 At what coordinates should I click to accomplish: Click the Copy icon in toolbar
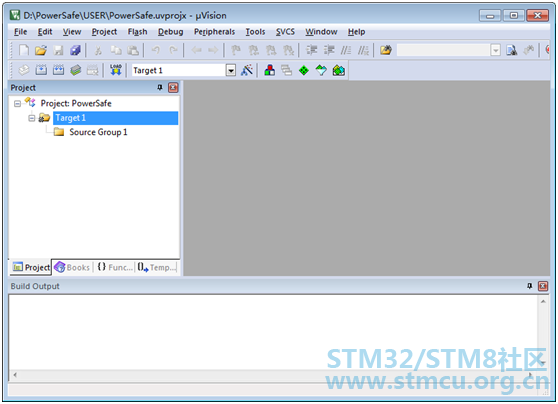(116, 50)
